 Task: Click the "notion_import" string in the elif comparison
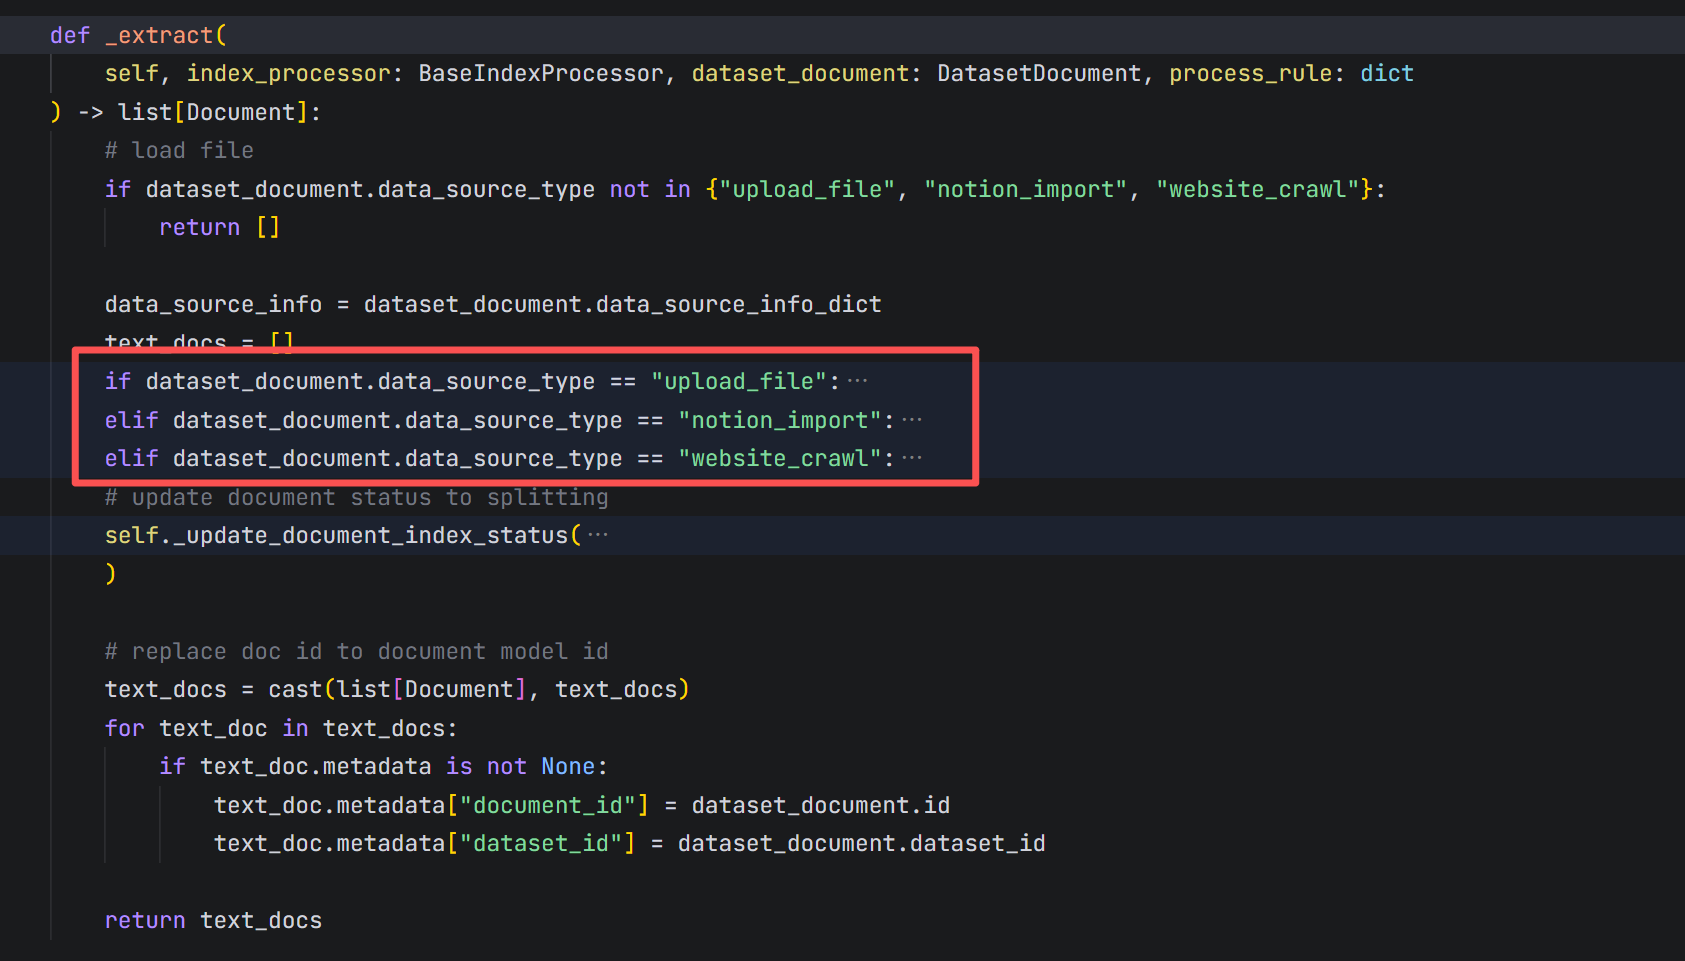[x=780, y=420]
